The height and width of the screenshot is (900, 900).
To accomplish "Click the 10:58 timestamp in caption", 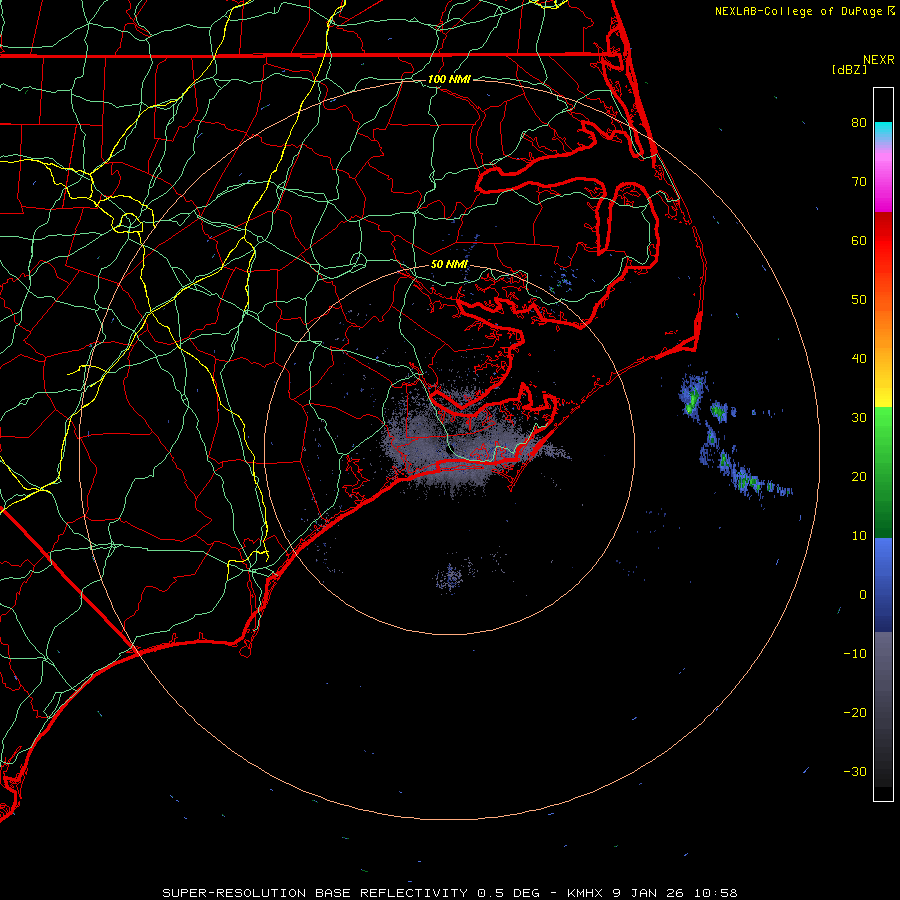I will (716, 893).
